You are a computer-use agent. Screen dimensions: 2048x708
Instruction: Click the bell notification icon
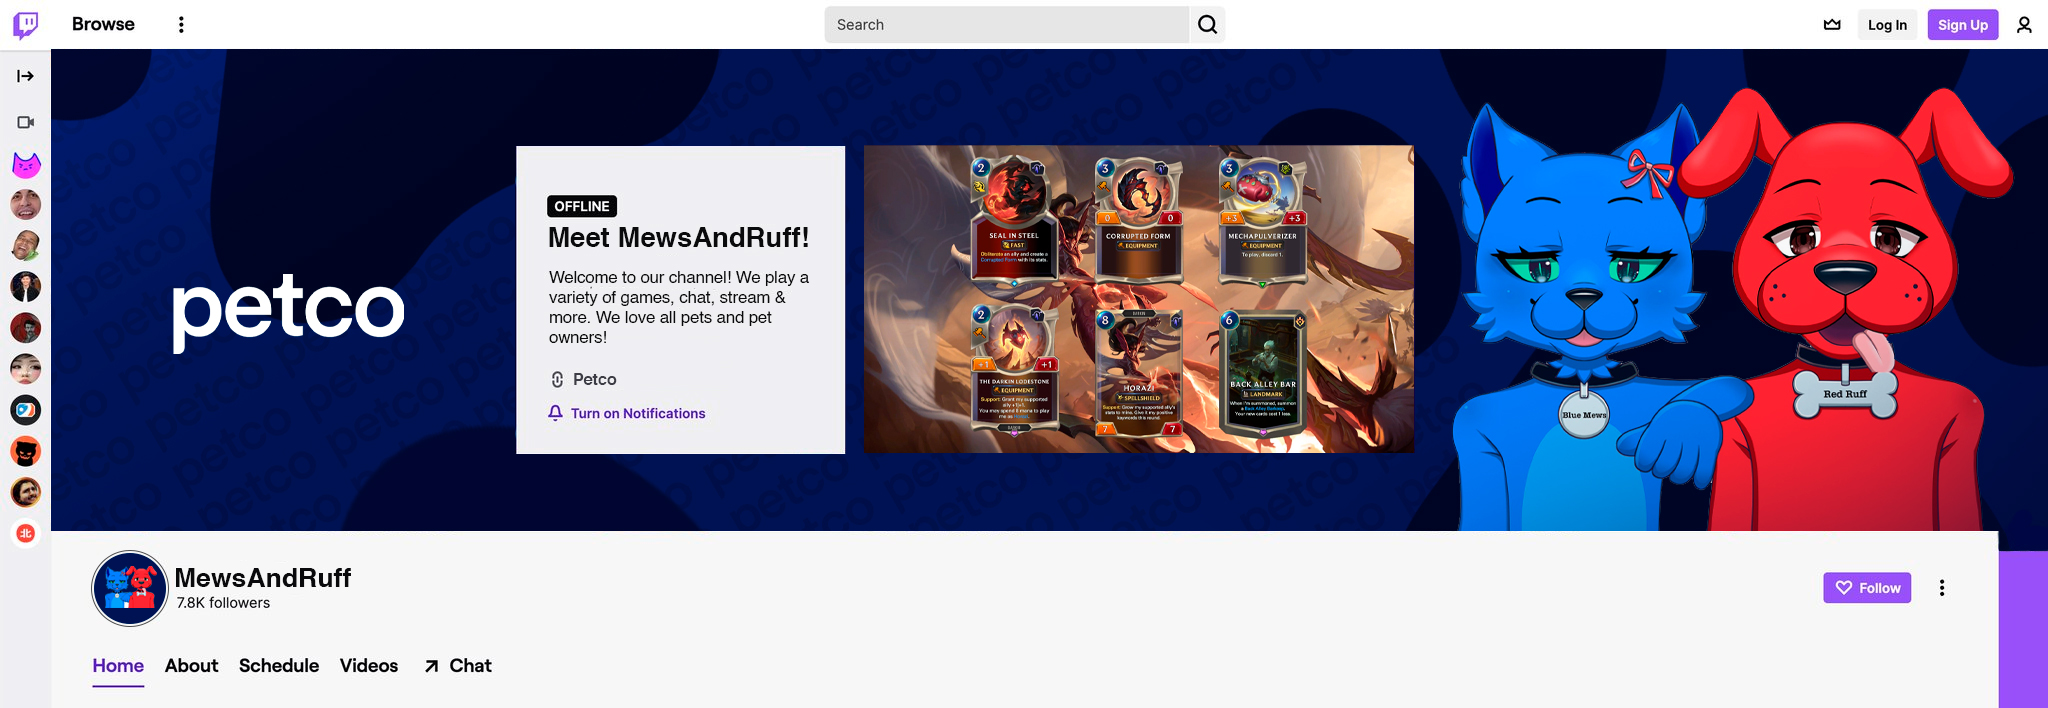pos(556,413)
